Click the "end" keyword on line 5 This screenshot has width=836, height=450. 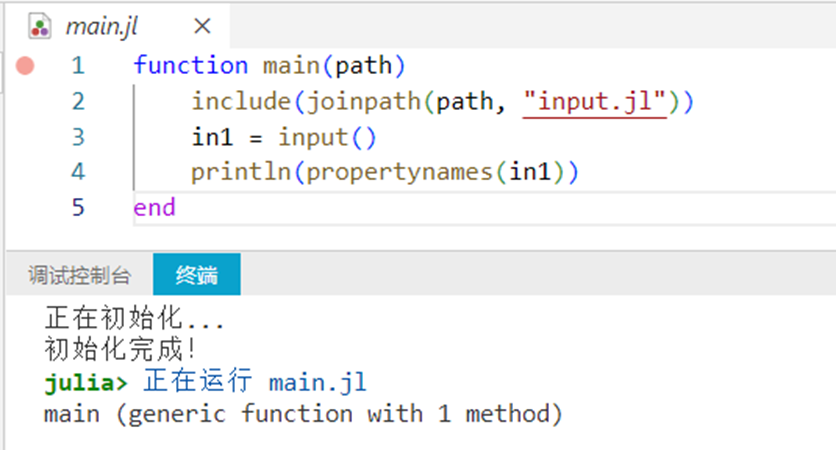click(x=154, y=207)
